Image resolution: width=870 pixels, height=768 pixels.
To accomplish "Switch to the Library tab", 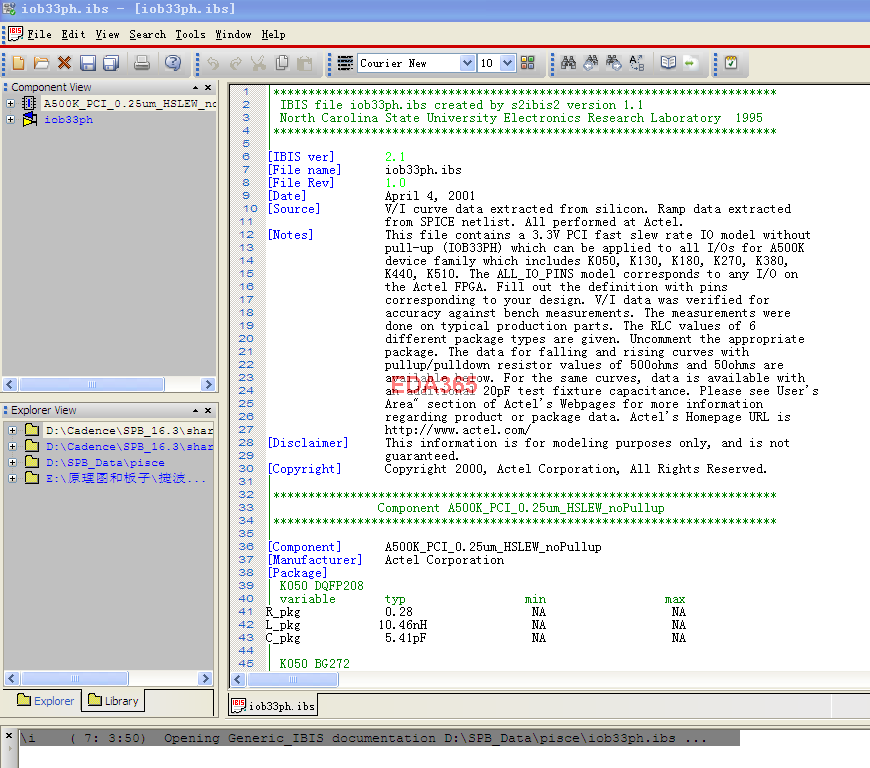I will click(113, 701).
